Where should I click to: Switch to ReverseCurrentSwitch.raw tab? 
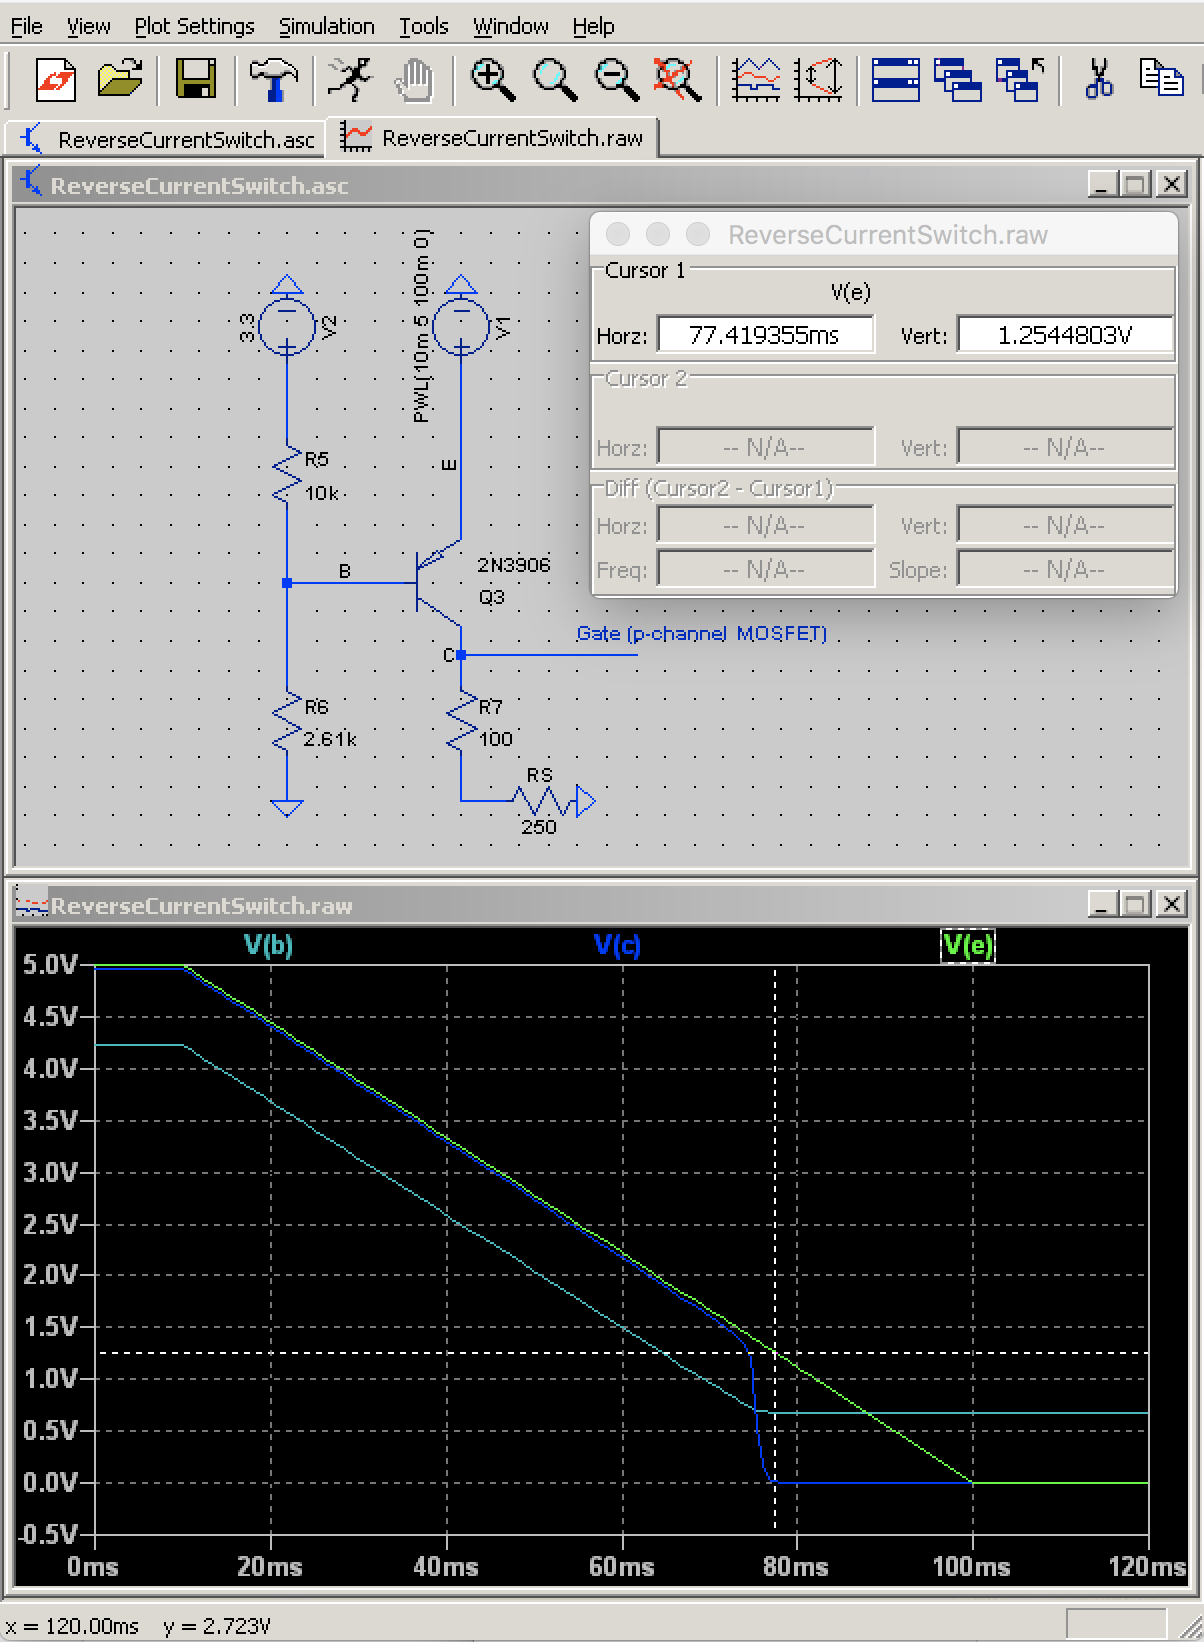494,137
